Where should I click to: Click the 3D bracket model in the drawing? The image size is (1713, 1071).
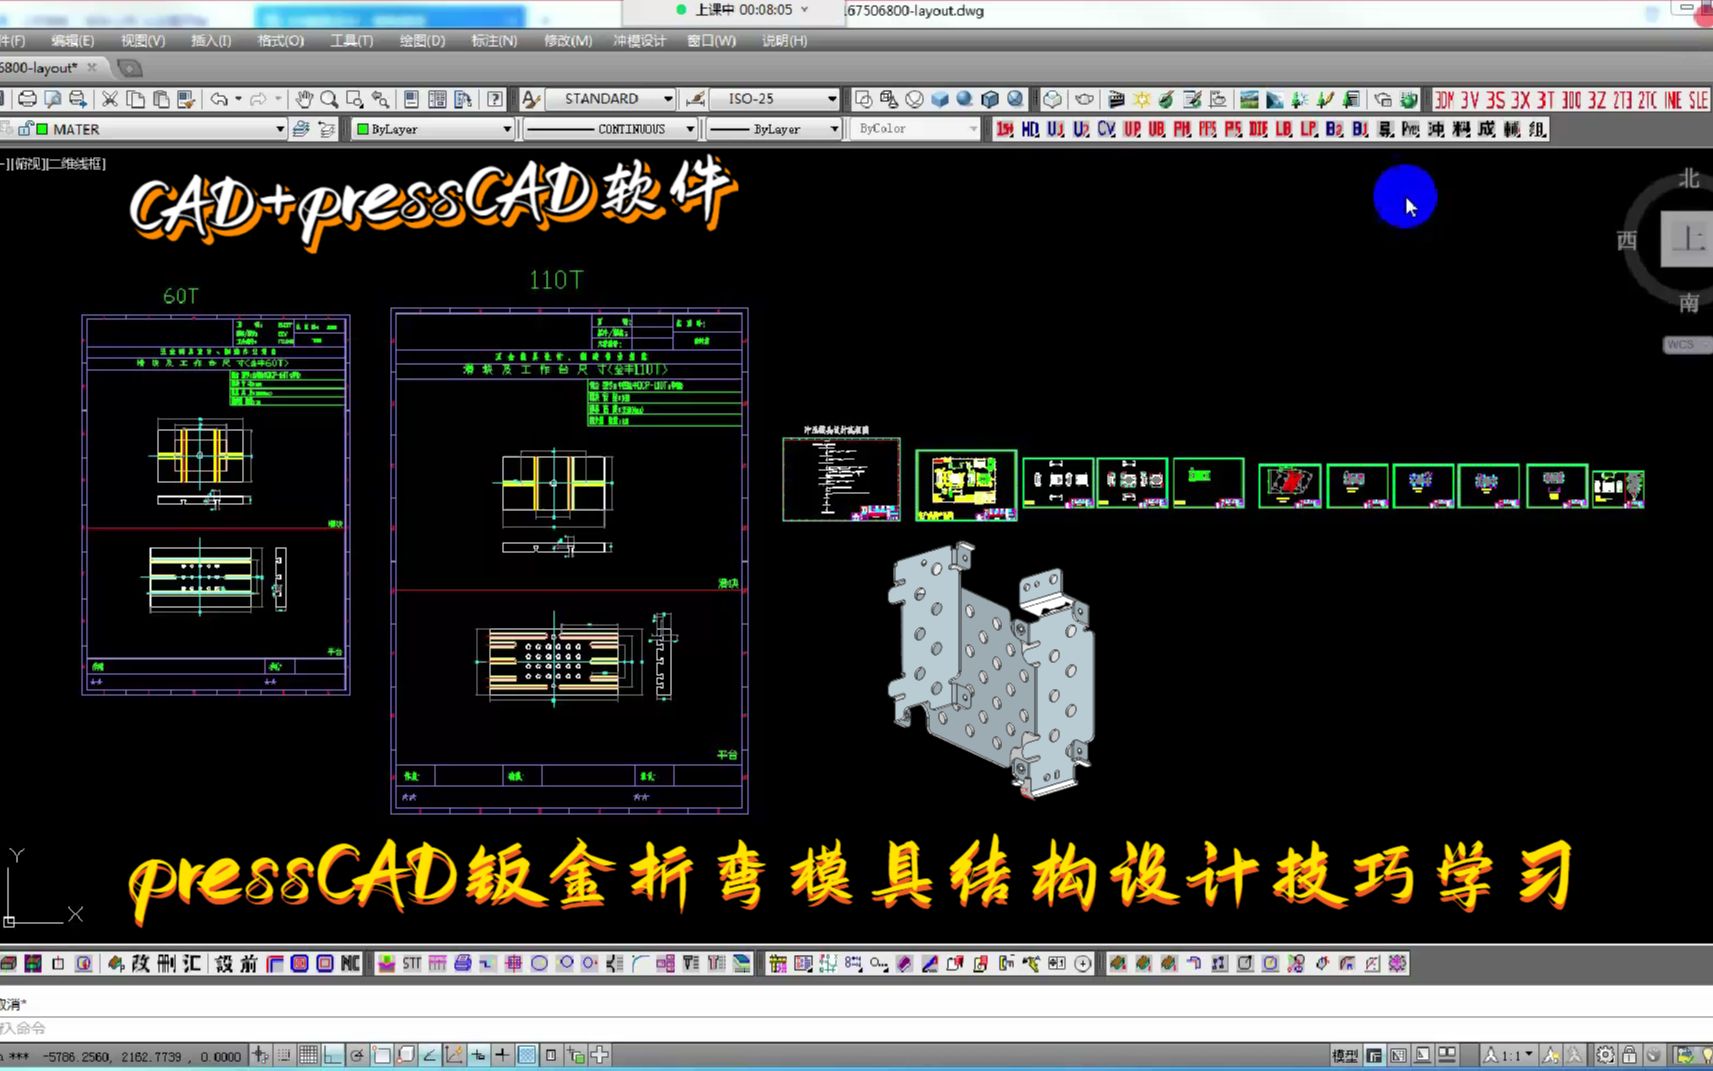(x=991, y=670)
